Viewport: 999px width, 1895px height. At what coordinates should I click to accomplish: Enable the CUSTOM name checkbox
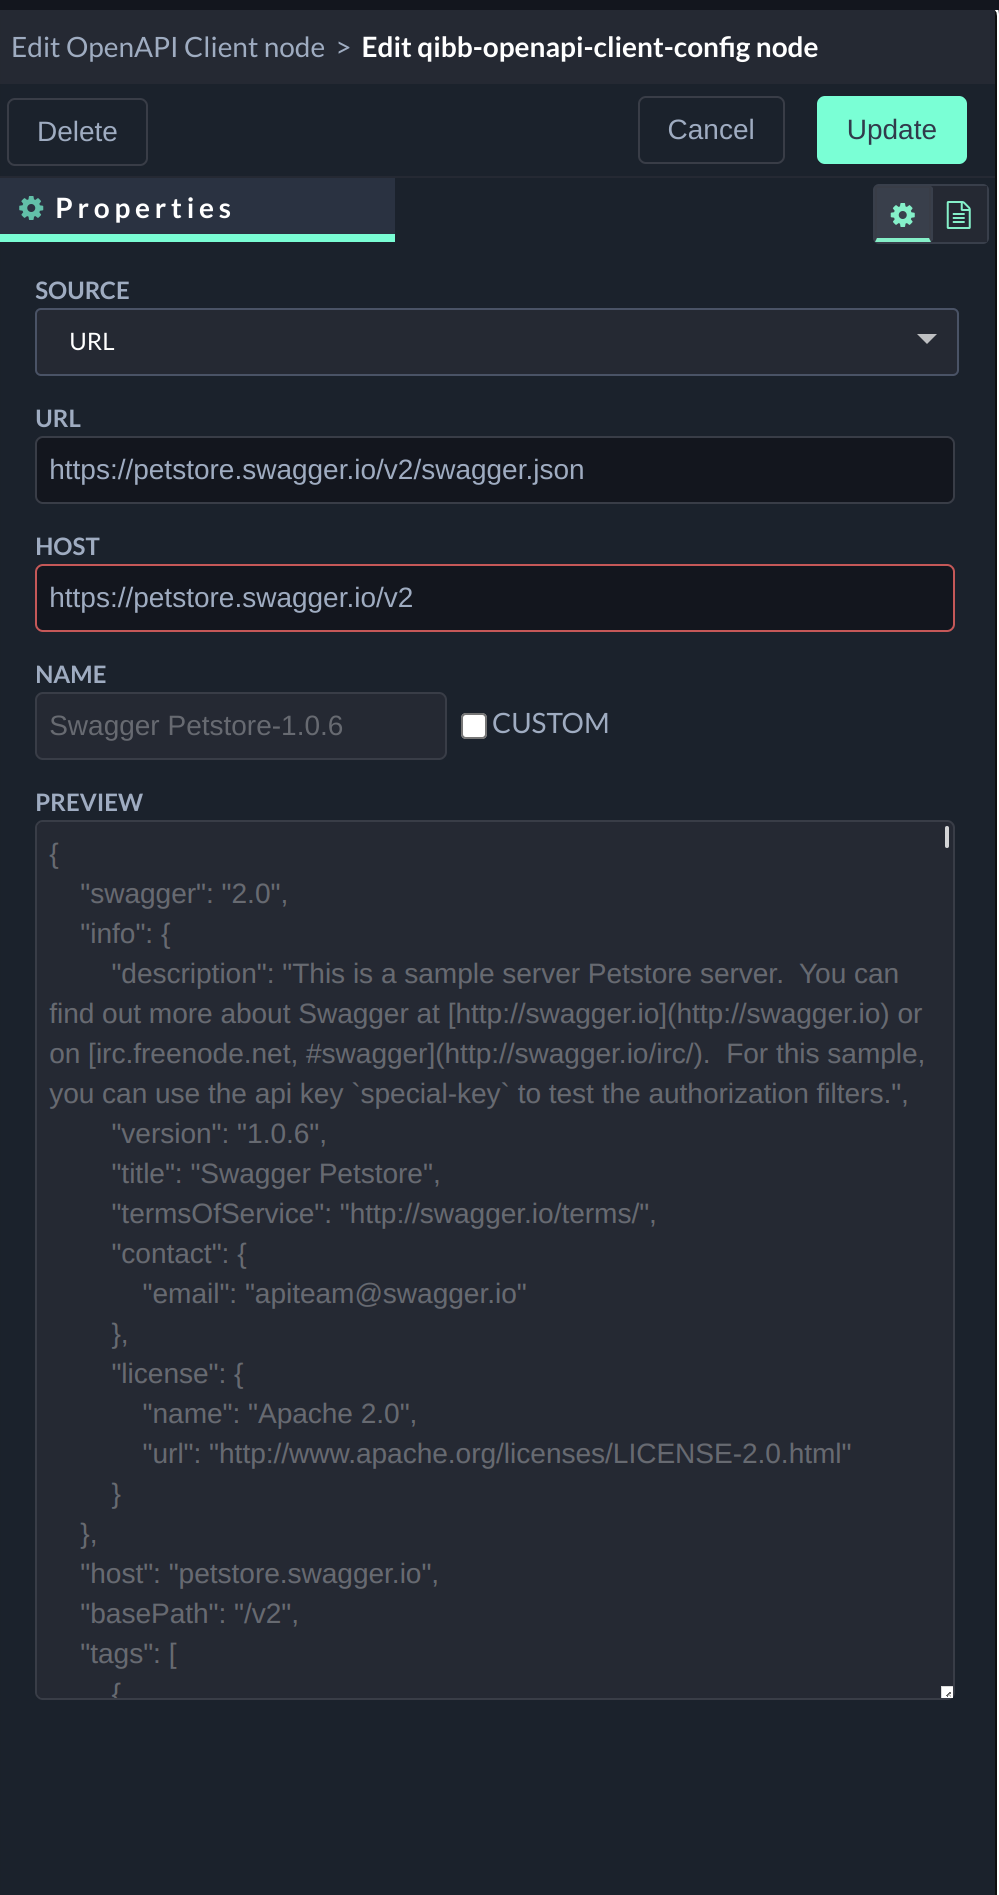tap(474, 725)
